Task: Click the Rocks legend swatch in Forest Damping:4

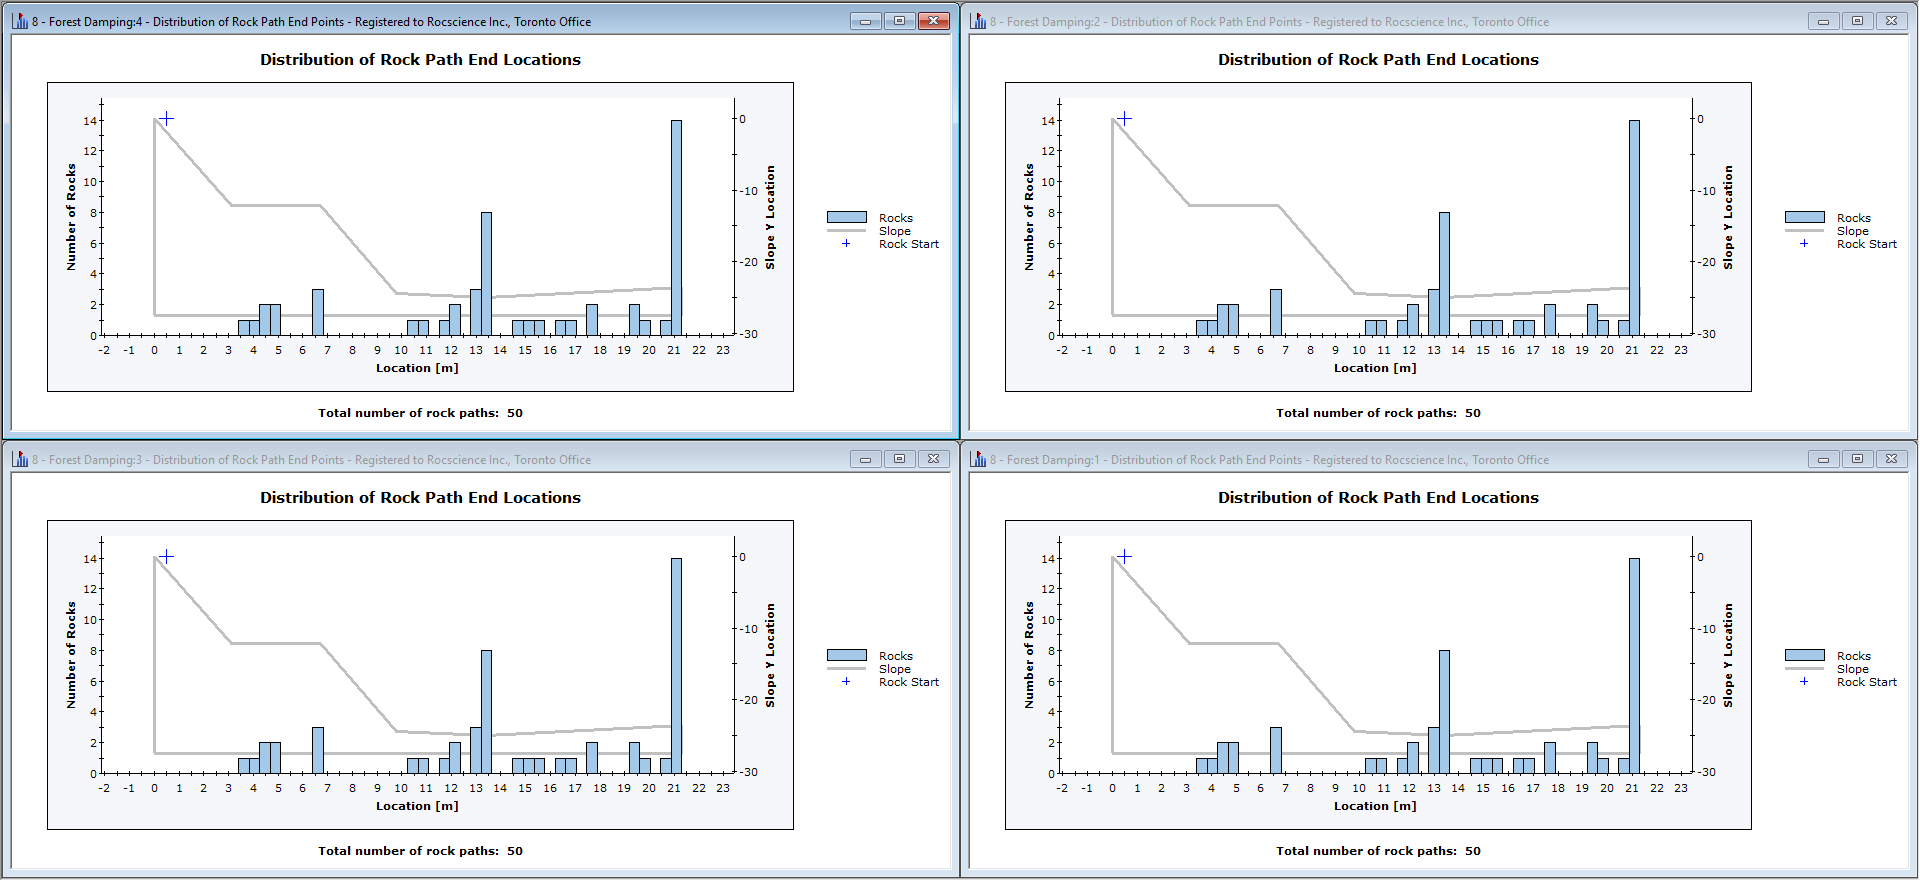Action: pos(846,217)
